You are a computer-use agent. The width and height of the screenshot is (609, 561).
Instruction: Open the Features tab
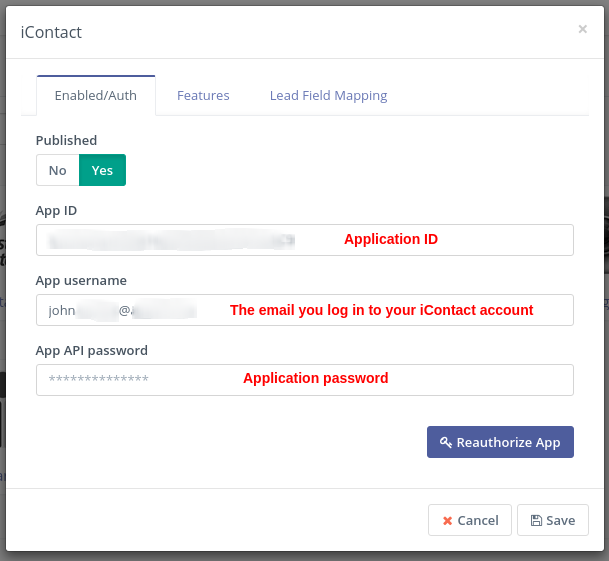(203, 96)
